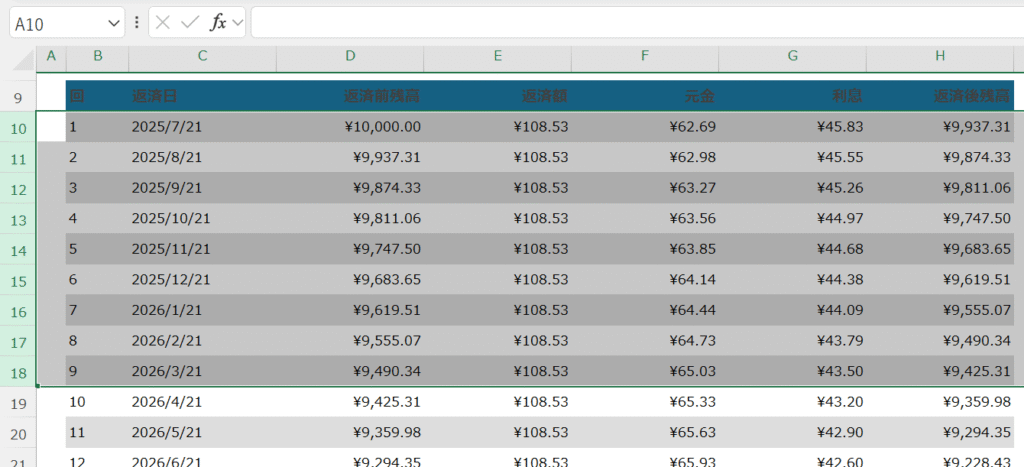Click the 利息 header cell
Viewport: 1024px width, 467px height.
pyautogui.click(x=793, y=96)
